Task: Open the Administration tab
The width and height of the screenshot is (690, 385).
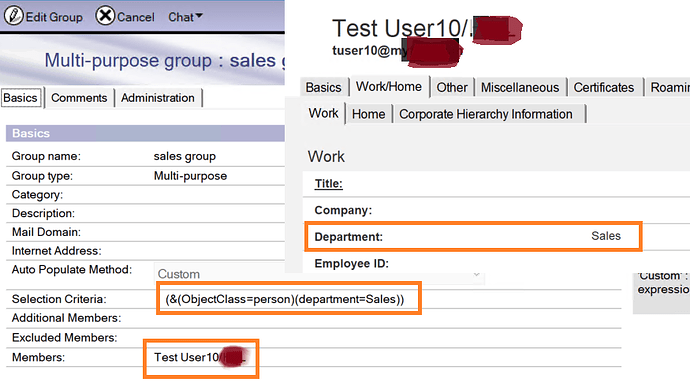Action: click(158, 98)
